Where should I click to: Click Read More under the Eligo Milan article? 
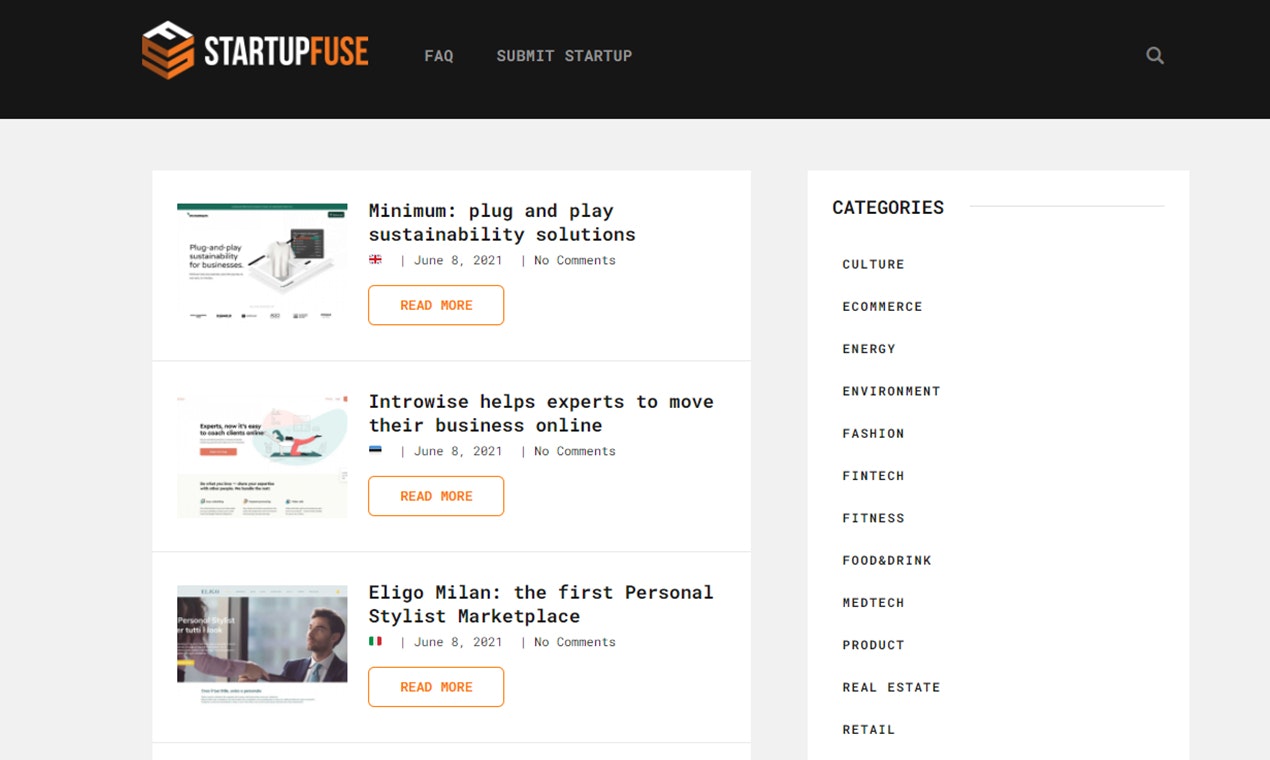coord(435,687)
